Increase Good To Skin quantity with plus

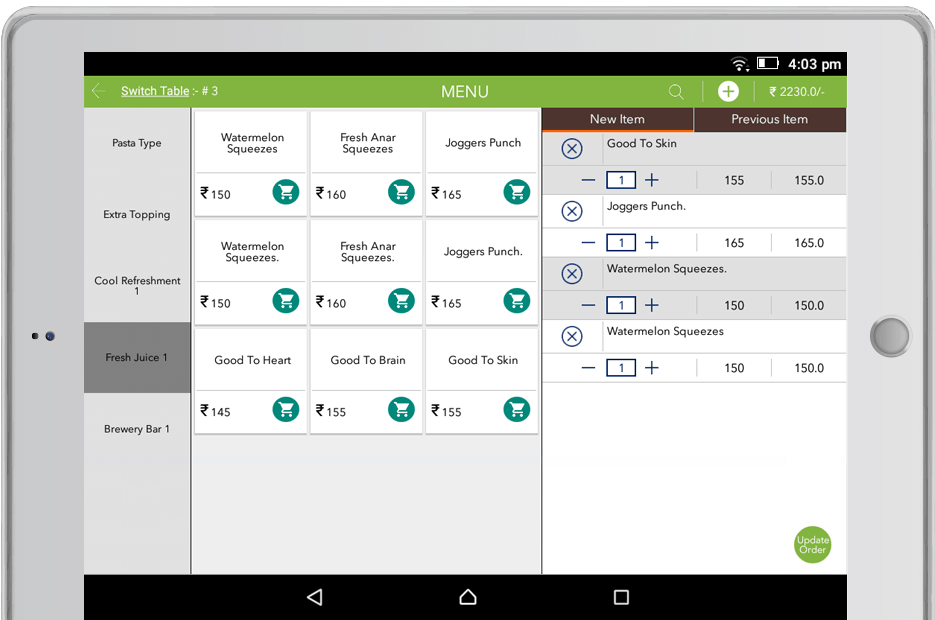[x=652, y=180]
